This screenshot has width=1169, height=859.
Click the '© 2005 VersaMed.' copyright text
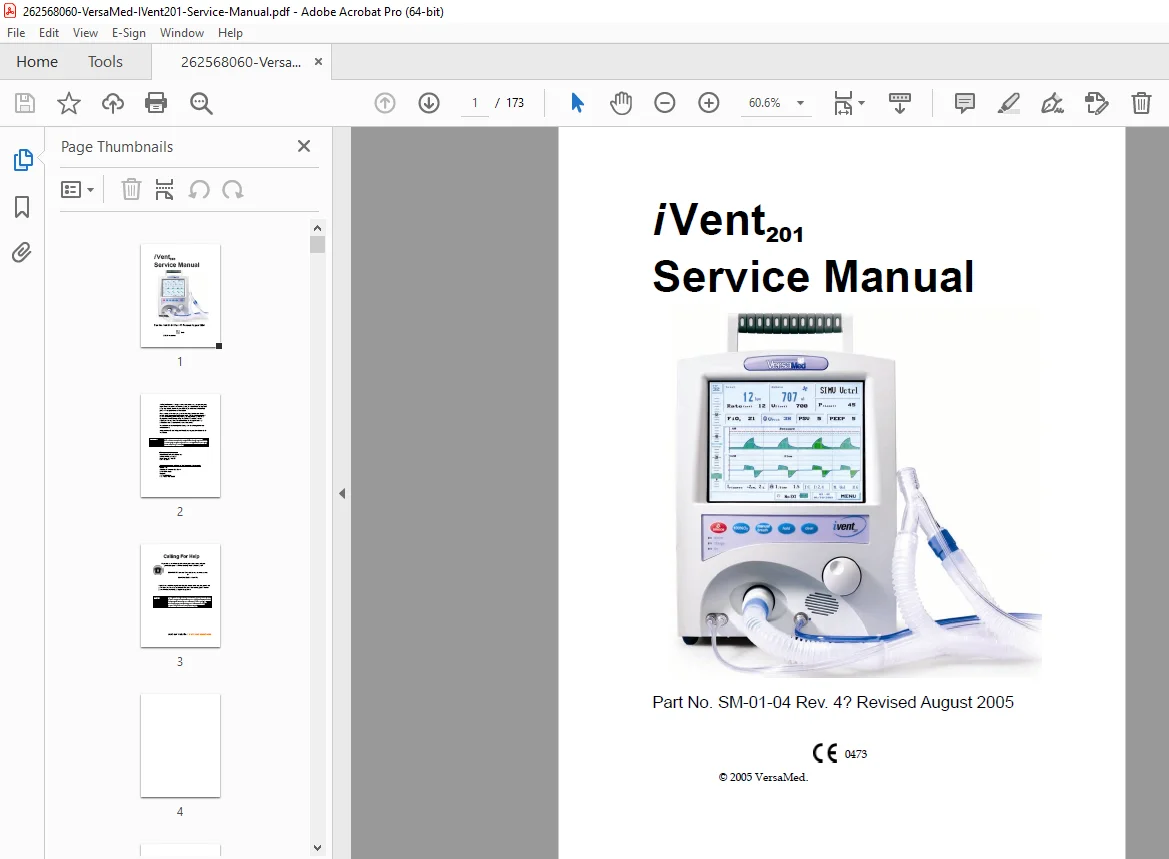[x=763, y=777]
